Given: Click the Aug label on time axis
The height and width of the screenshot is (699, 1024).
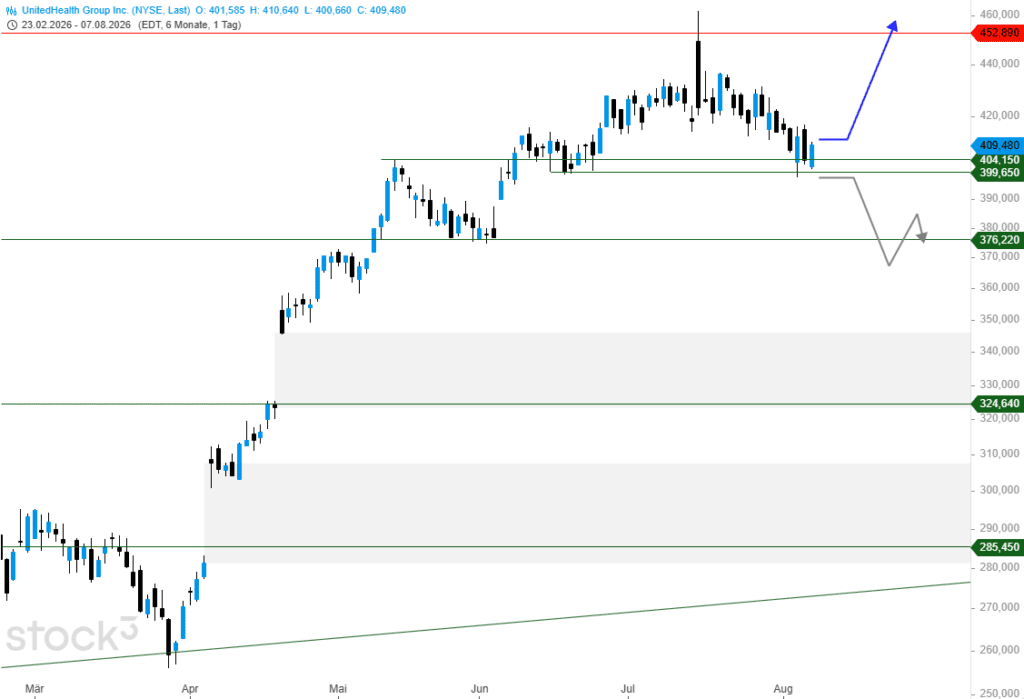Looking at the screenshot, I should pos(783,689).
